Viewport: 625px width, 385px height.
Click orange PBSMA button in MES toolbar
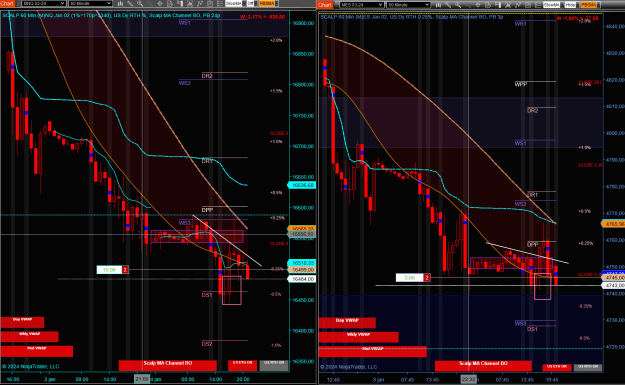pyautogui.click(x=589, y=5)
